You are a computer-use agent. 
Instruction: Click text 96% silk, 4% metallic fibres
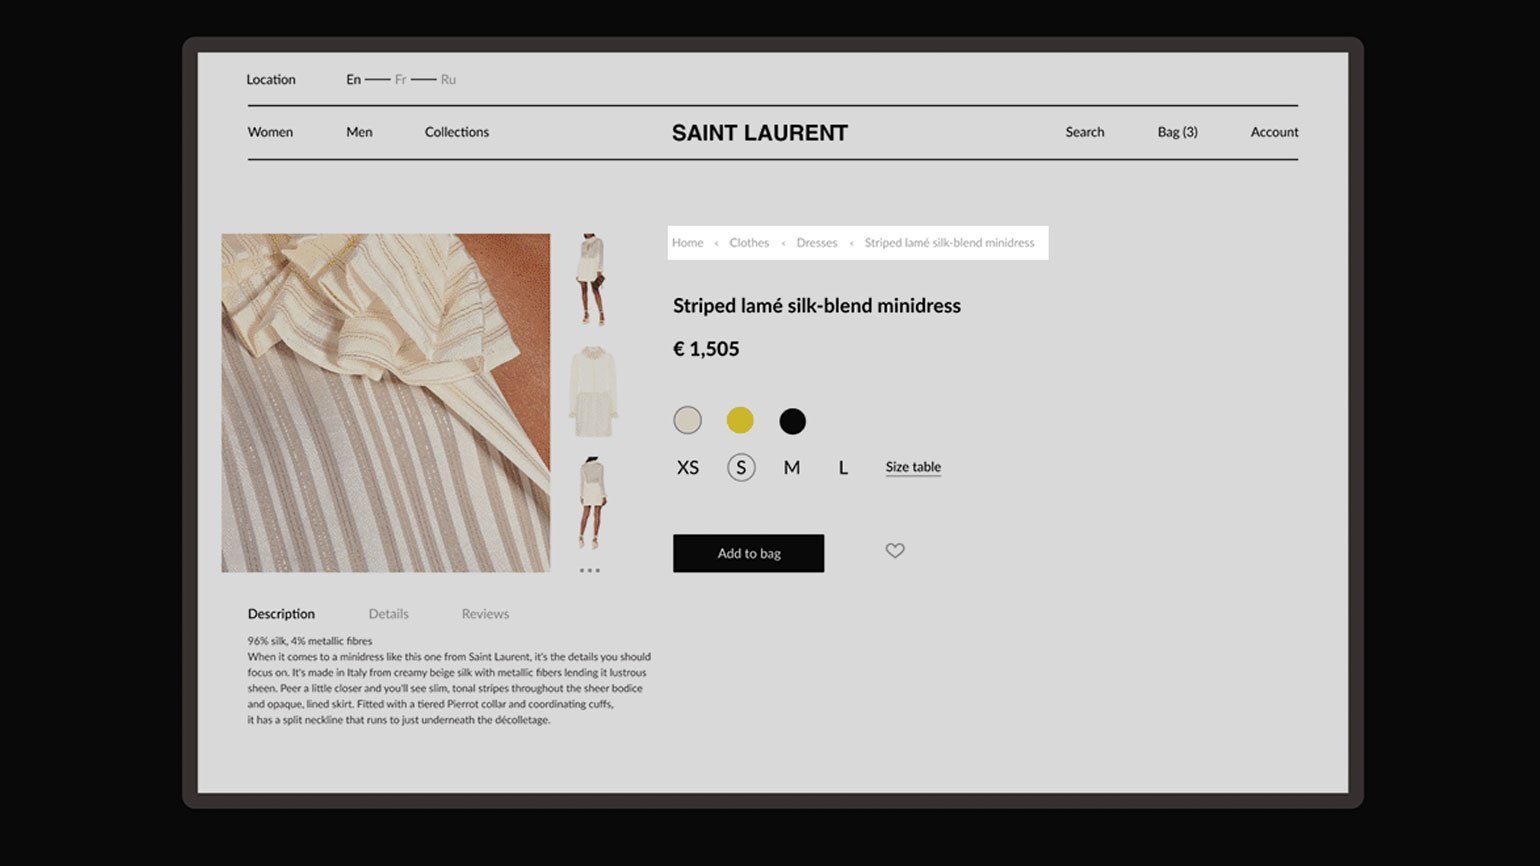[x=310, y=641]
